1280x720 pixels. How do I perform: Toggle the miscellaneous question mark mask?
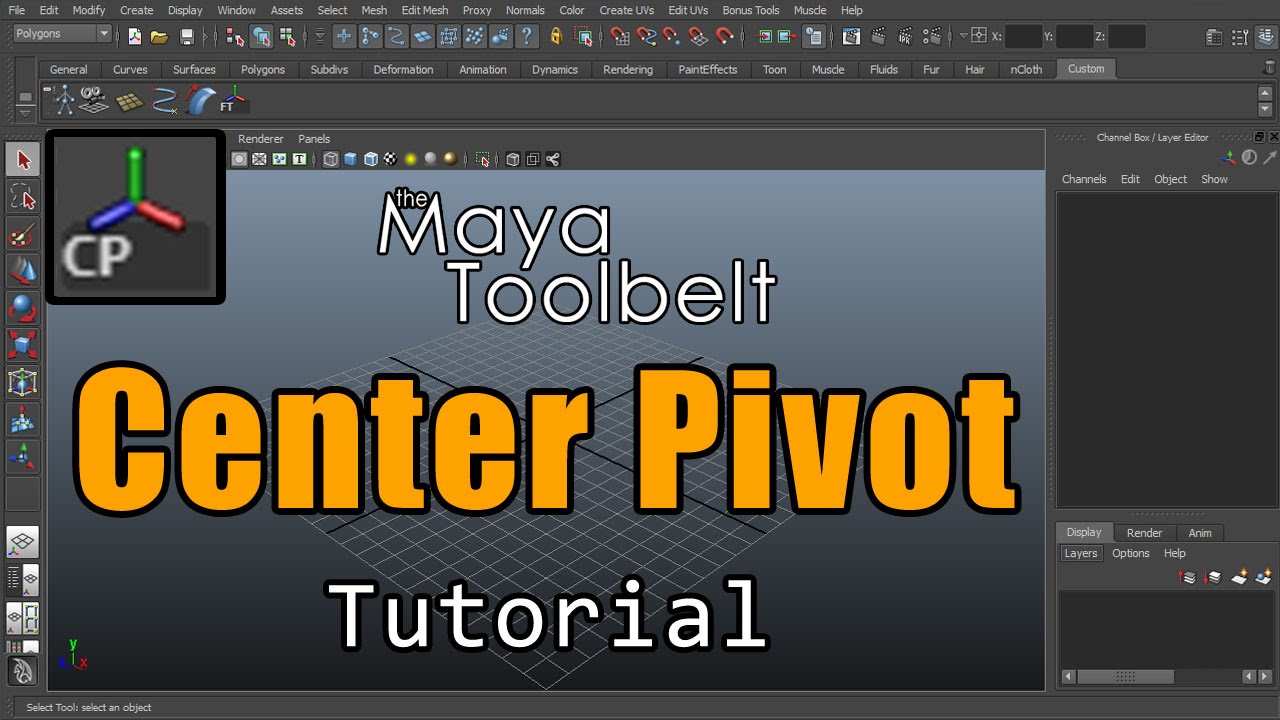[526, 36]
